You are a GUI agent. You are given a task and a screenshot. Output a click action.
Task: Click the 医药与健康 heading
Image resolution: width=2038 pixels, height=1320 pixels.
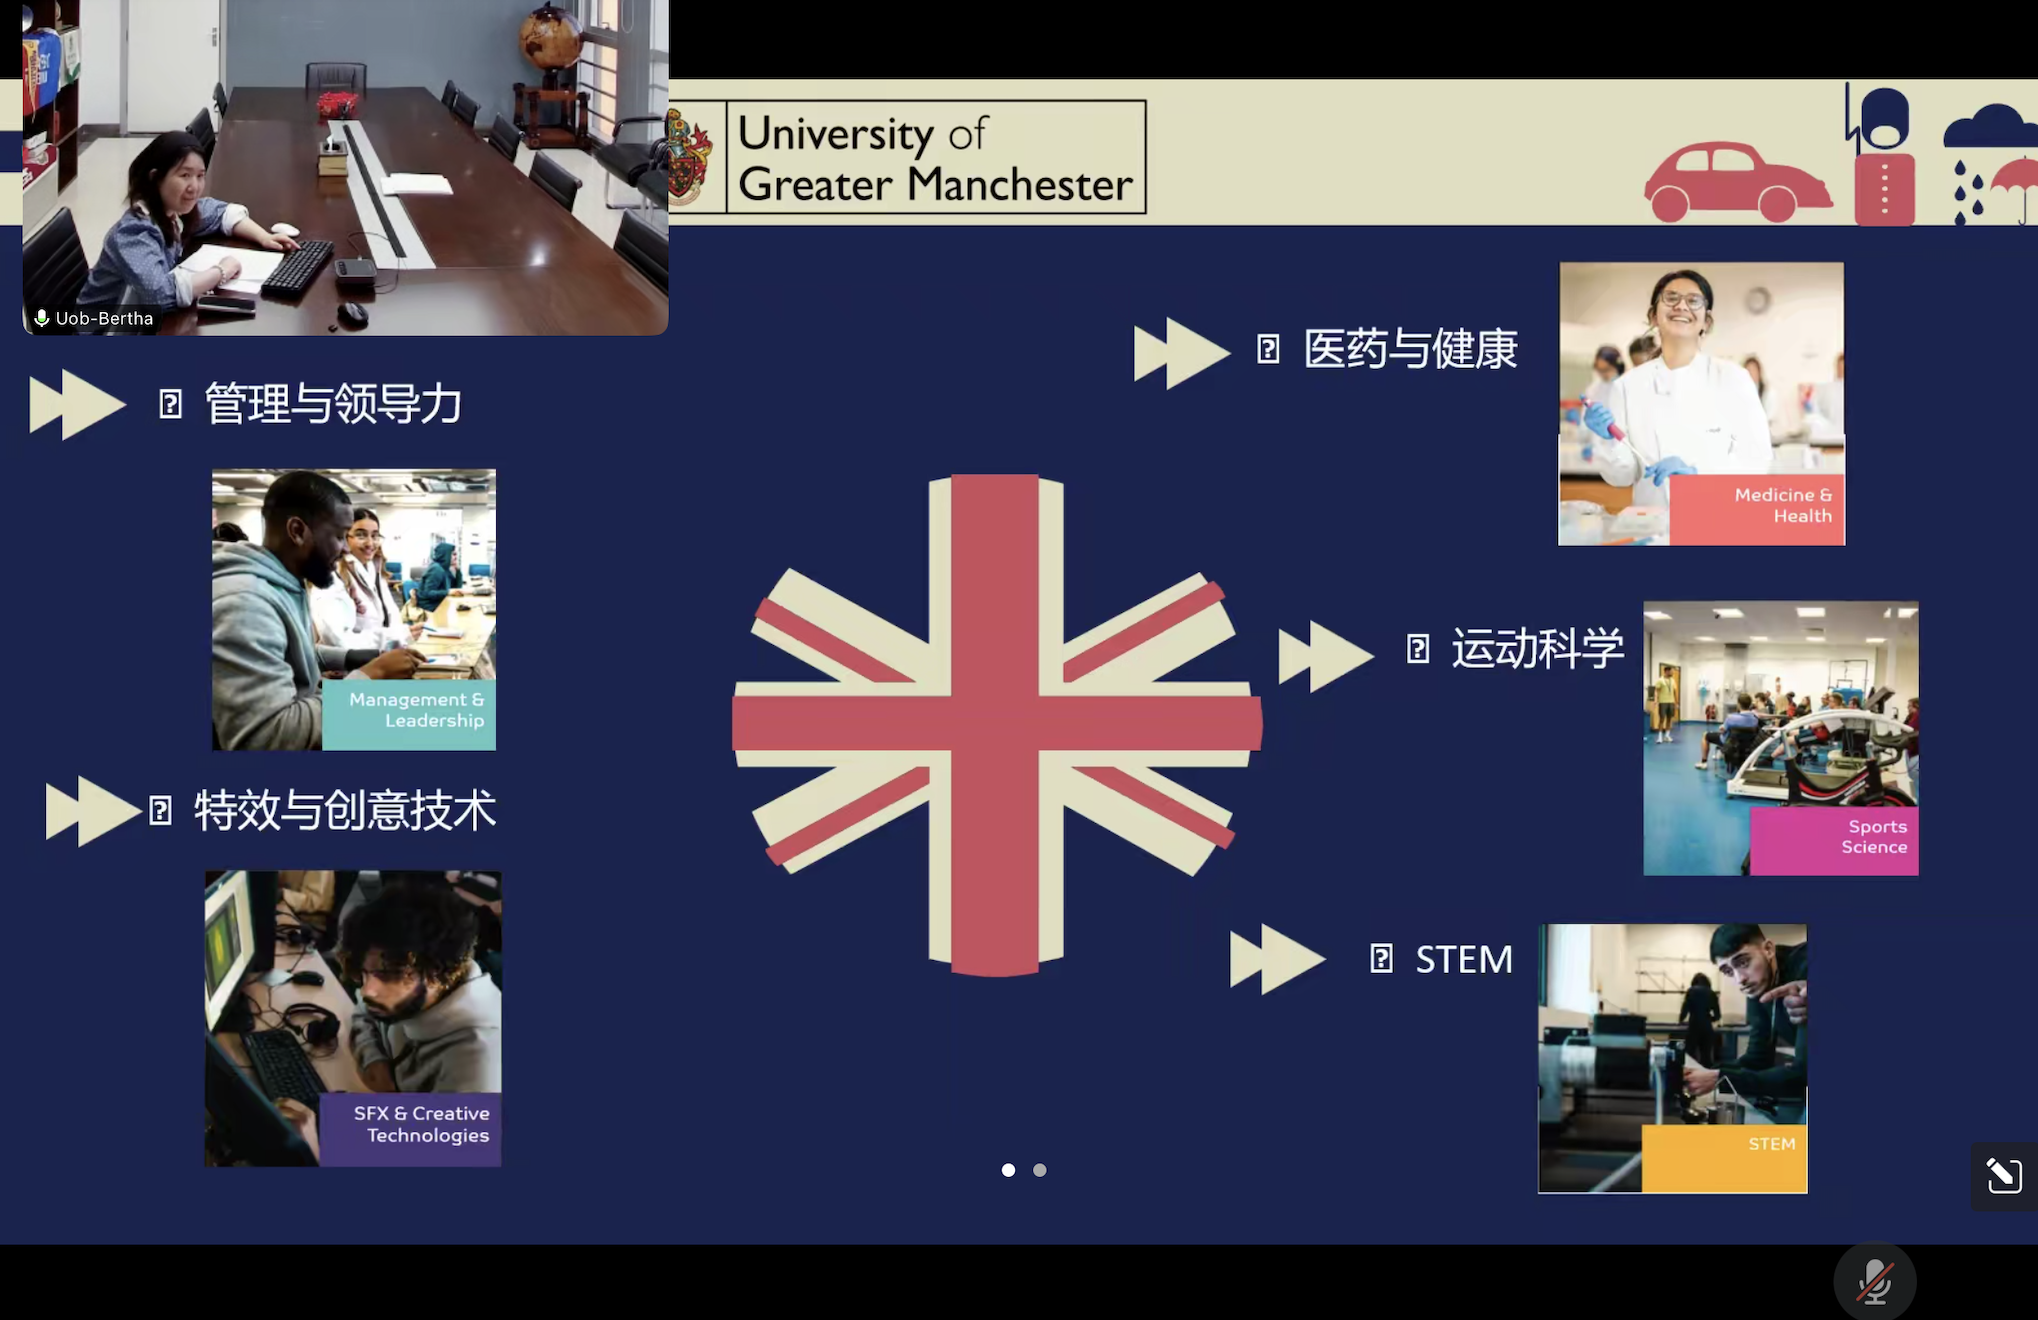[x=1410, y=349]
